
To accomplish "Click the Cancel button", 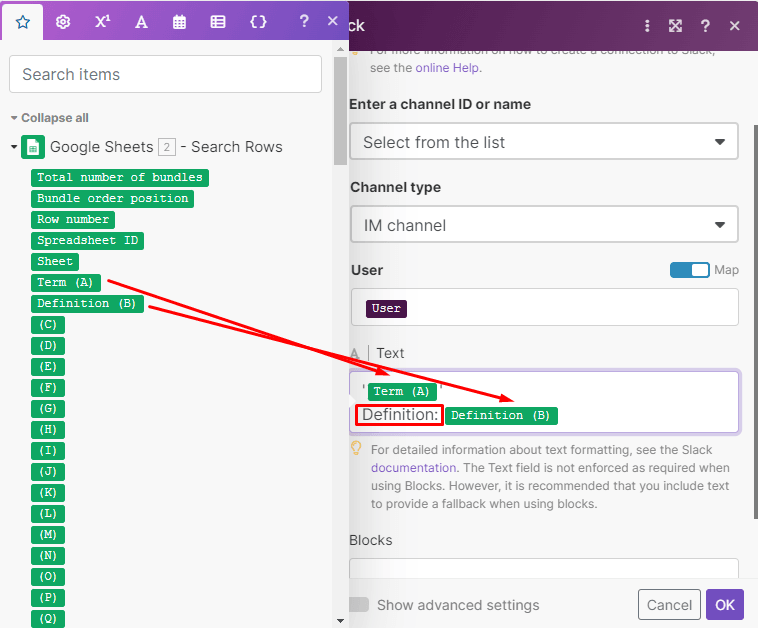I will tap(669, 605).
